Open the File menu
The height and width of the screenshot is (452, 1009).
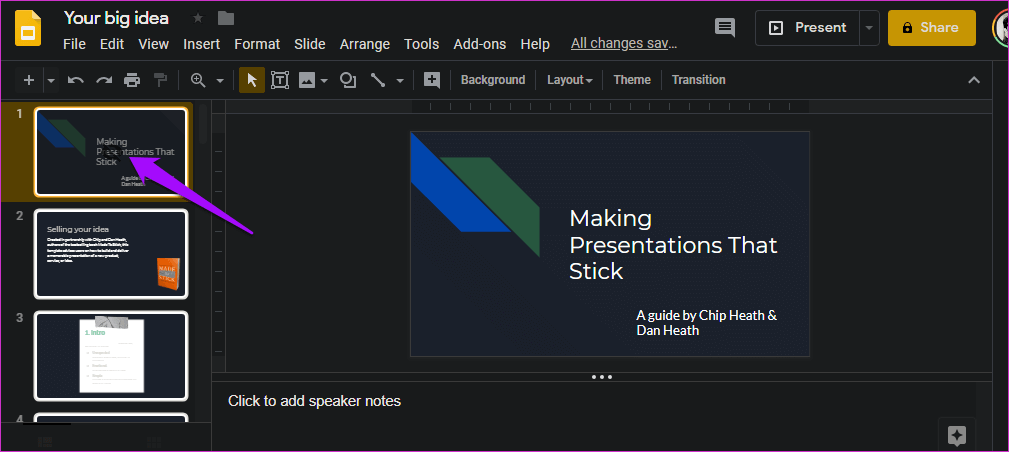74,44
